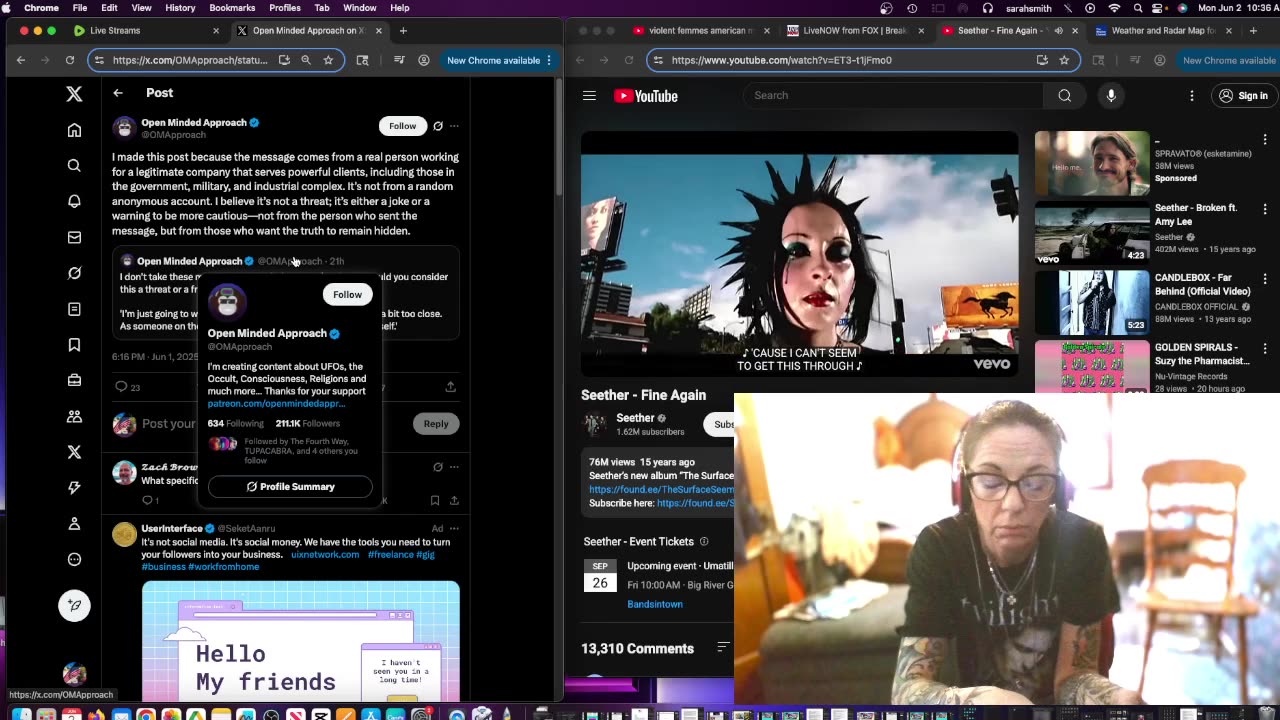
Task: Open the Seether channel avatar
Action: tap(595, 424)
